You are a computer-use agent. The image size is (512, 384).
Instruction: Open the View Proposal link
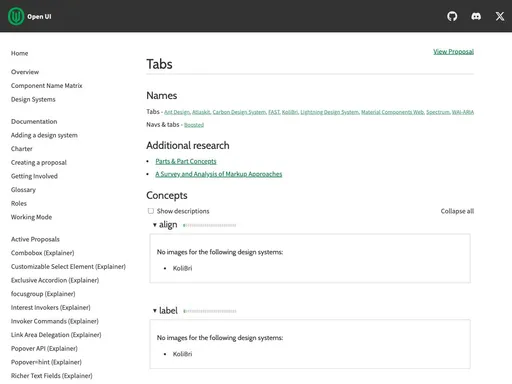[453, 51]
